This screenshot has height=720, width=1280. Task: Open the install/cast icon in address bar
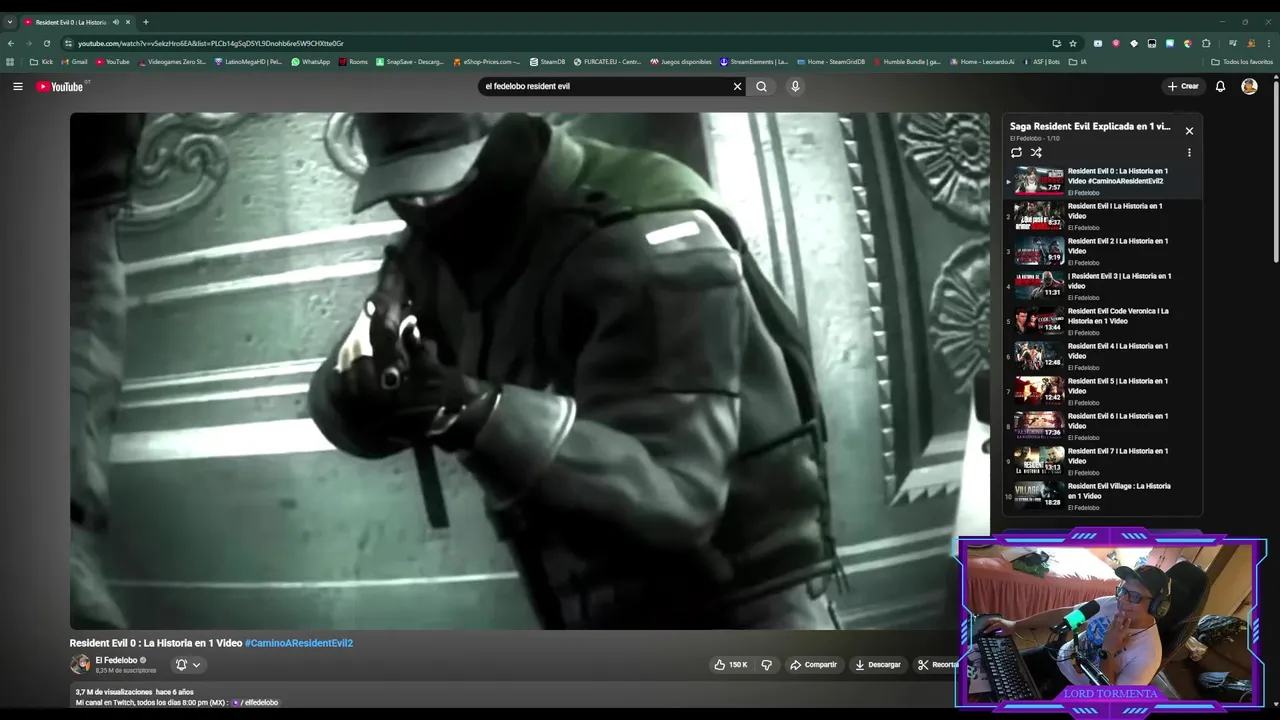tap(1056, 43)
